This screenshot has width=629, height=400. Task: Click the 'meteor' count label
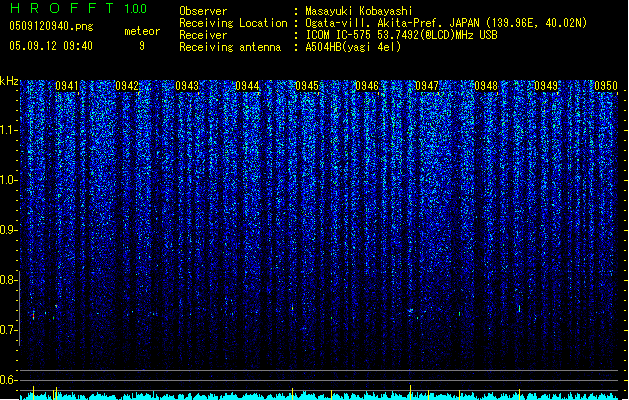(x=142, y=31)
